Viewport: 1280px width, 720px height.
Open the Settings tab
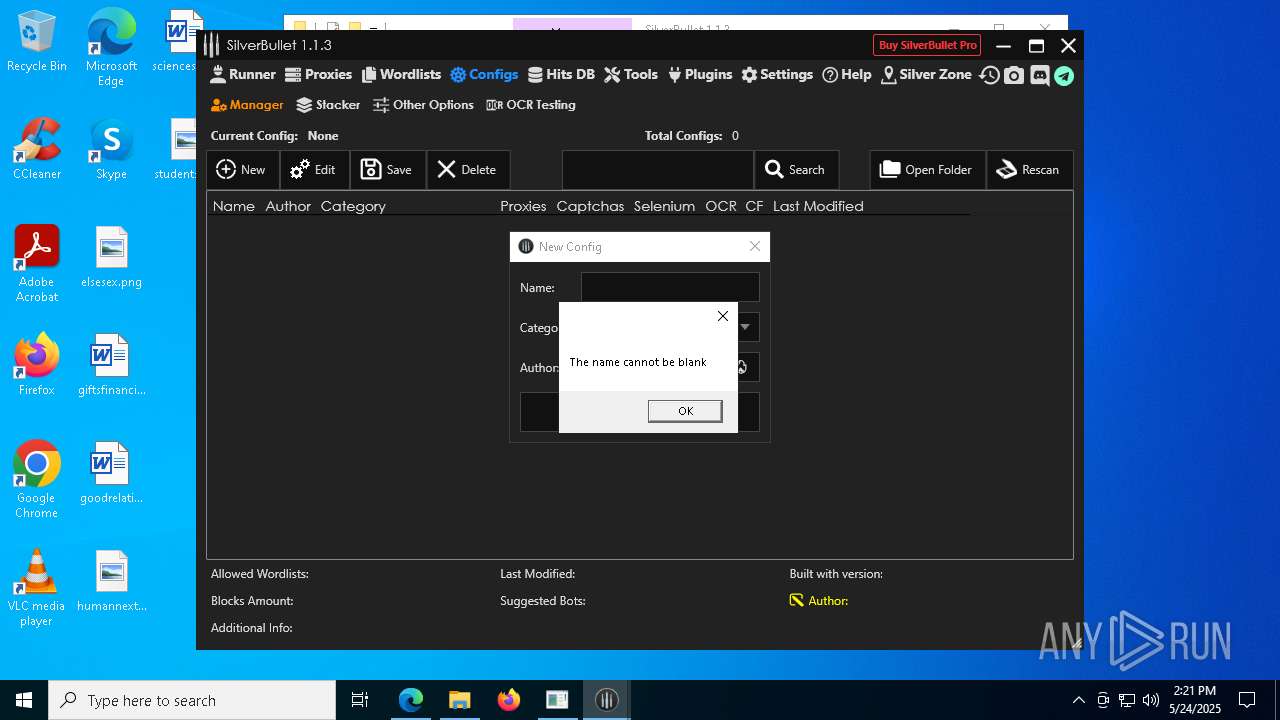click(x=777, y=74)
